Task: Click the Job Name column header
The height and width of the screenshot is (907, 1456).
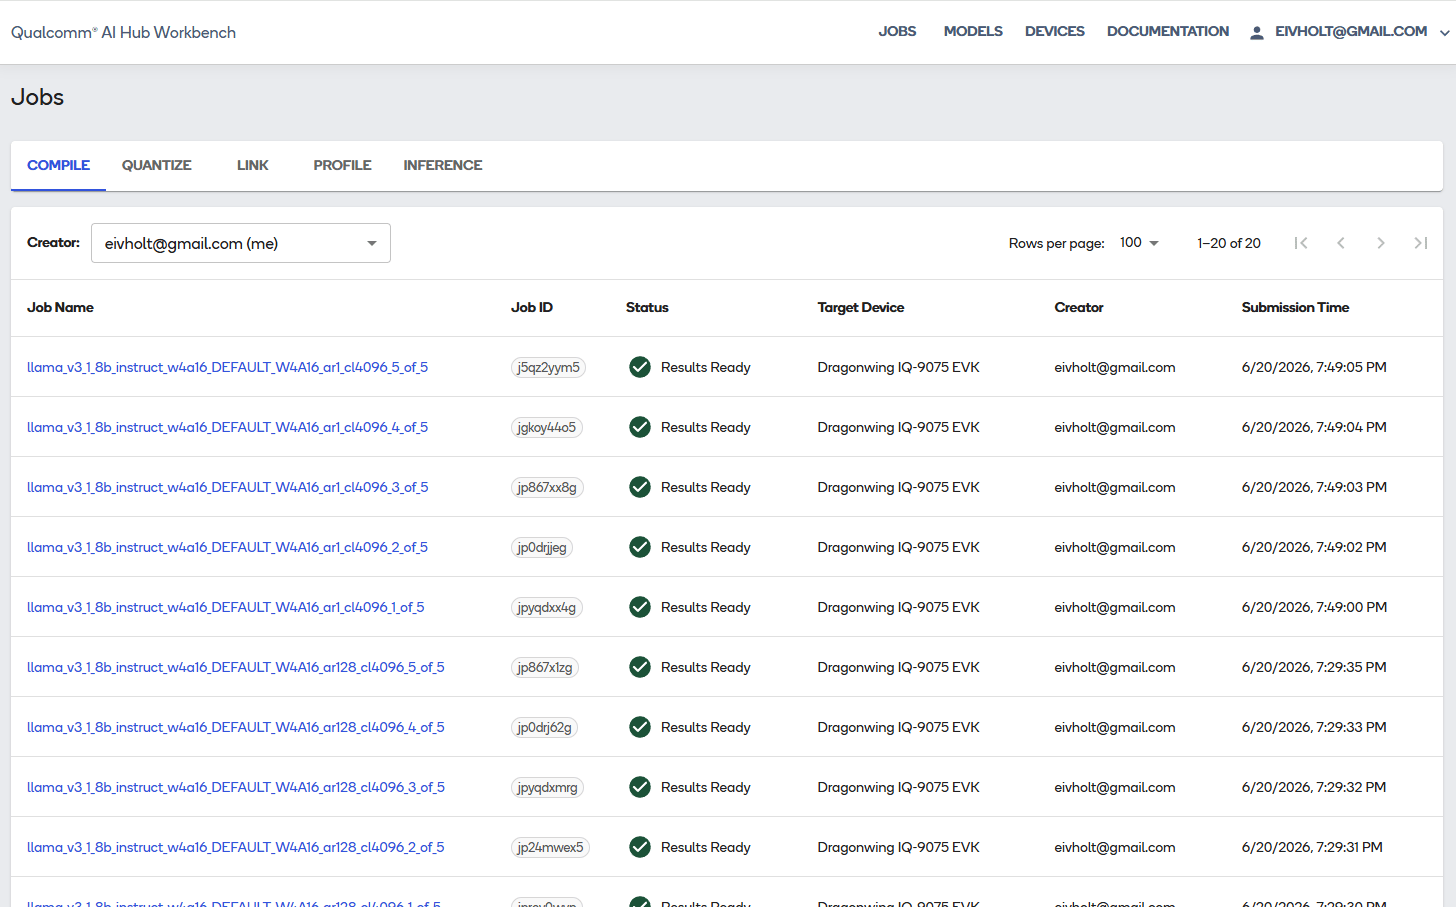Action: [x=60, y=307]
